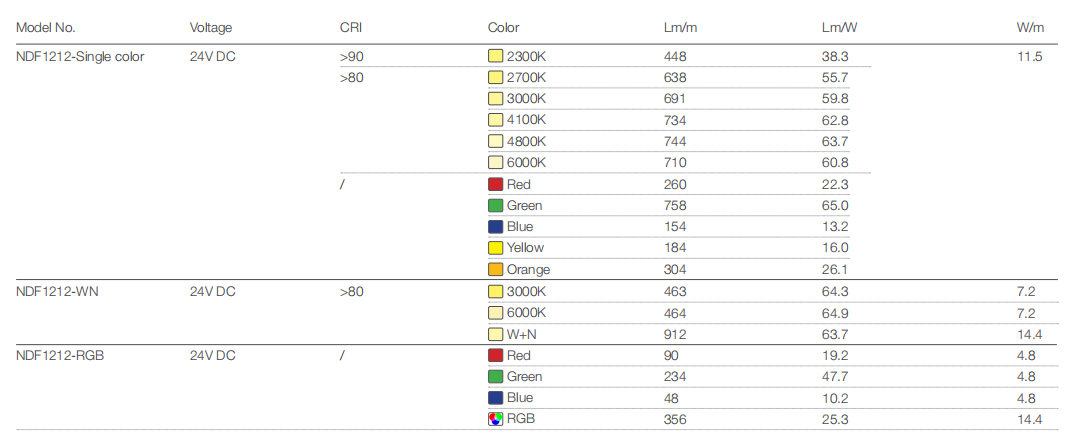Click the 4800K color swatch
Screen dimensions: 1076x446
(495, 141)
